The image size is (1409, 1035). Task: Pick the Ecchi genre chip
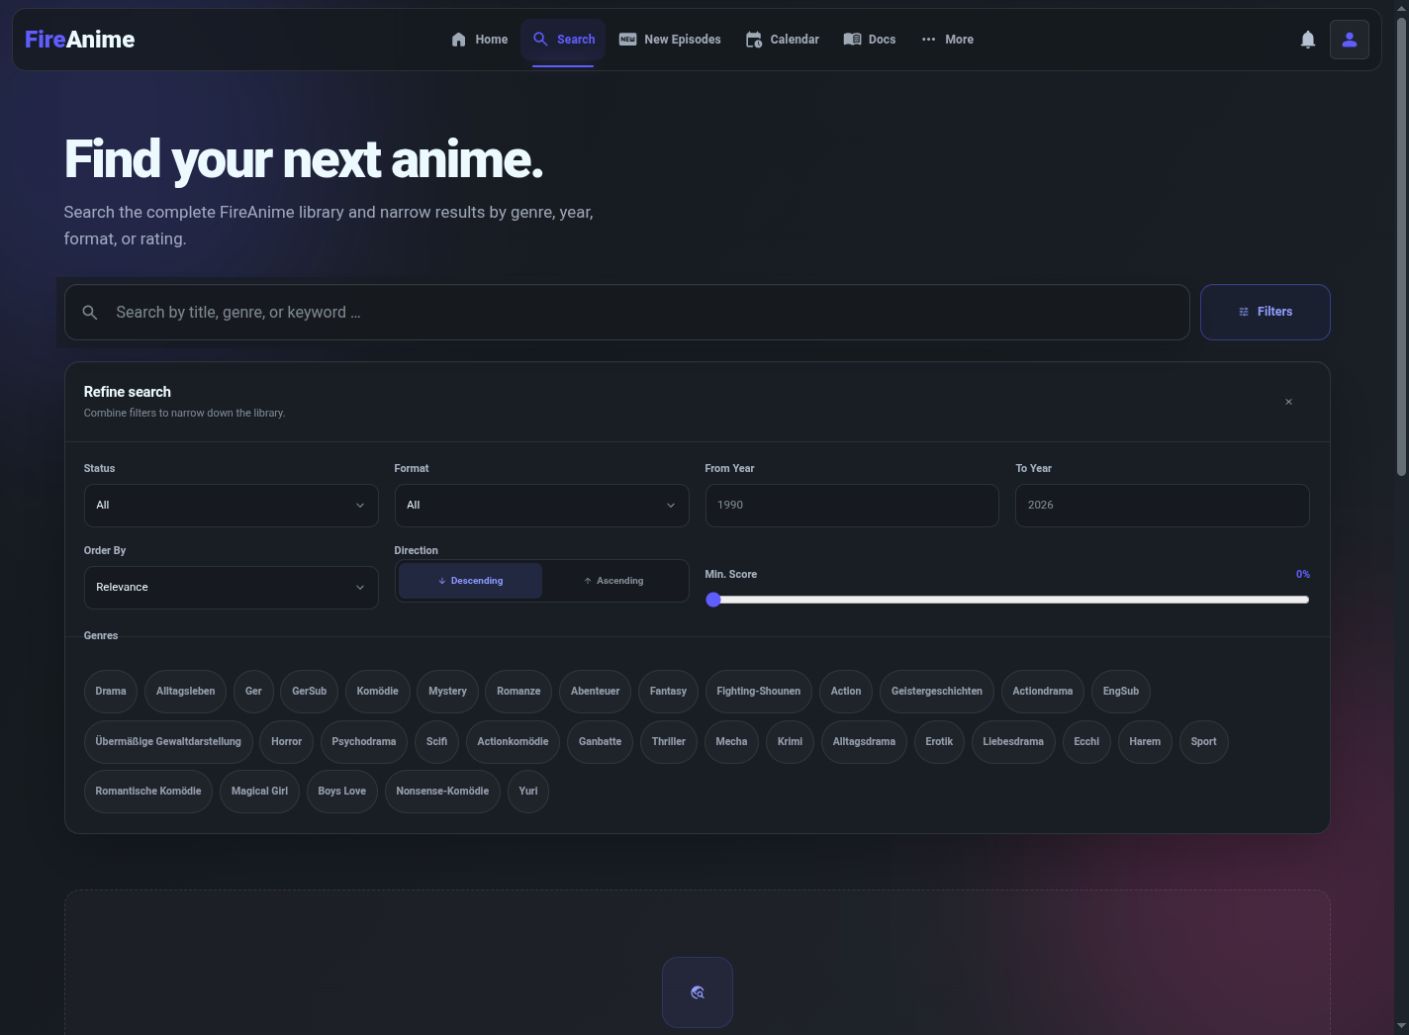[1086, 742]
